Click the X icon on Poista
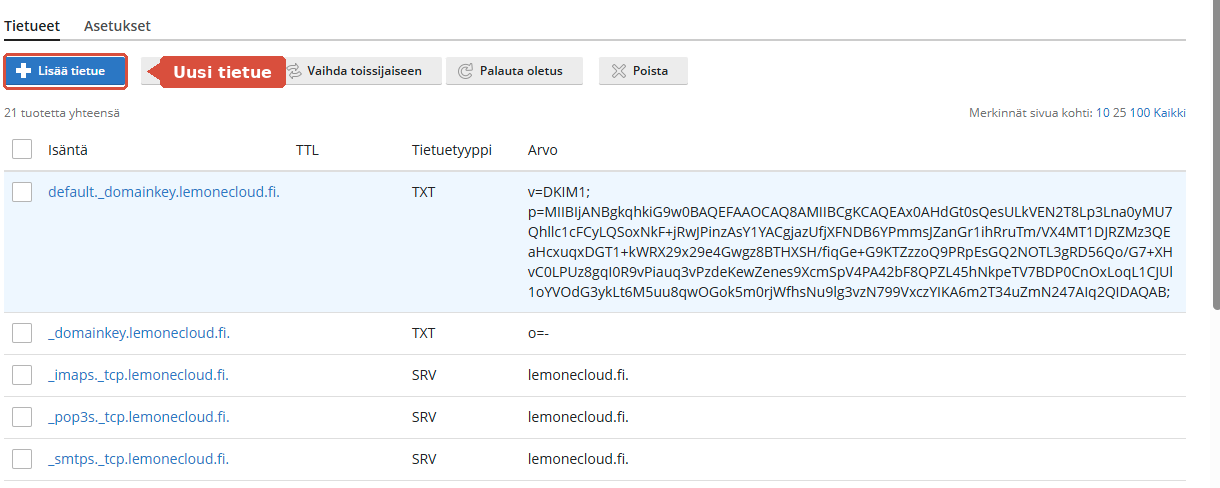Viewport: 1220px width, 488px height. 619,71
